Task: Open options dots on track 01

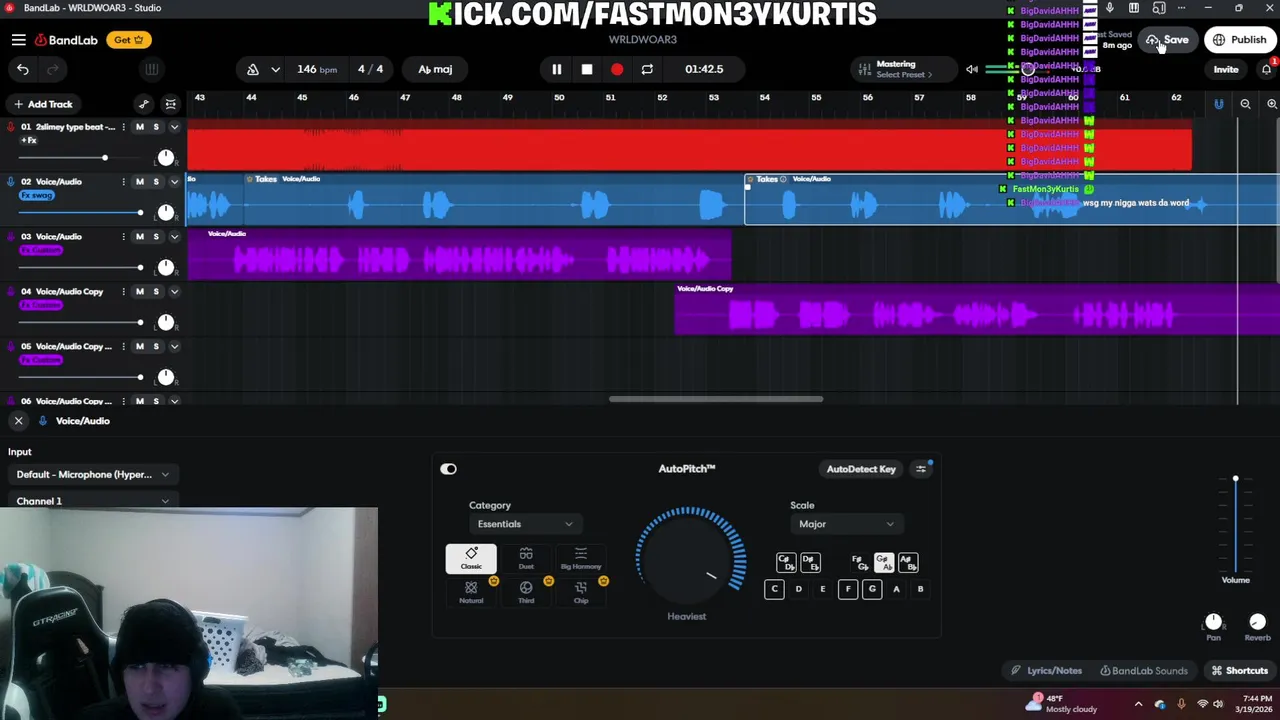Action: pos(123,127)
